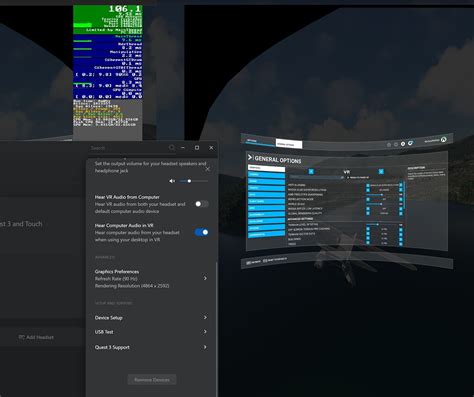Click Global Rendering Quality left arrow
This screenshot has width=474, height=397.
pyautogui.click(x=368, y=213)
